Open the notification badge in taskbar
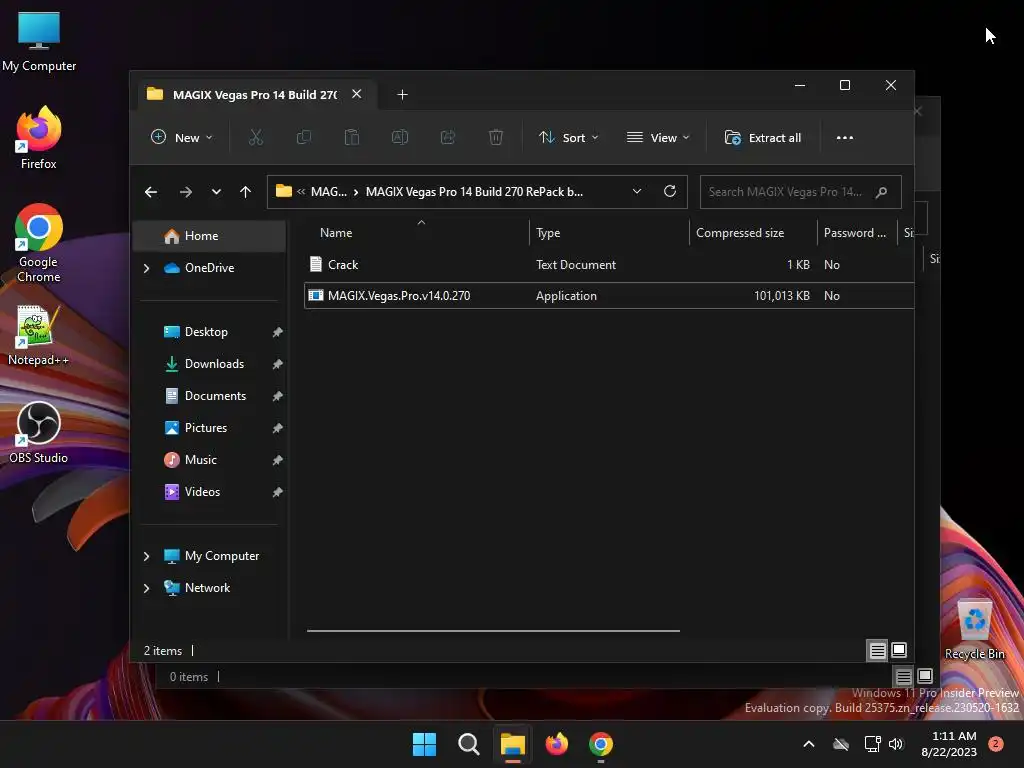The image size is (1024, 768). click(995, 743)
